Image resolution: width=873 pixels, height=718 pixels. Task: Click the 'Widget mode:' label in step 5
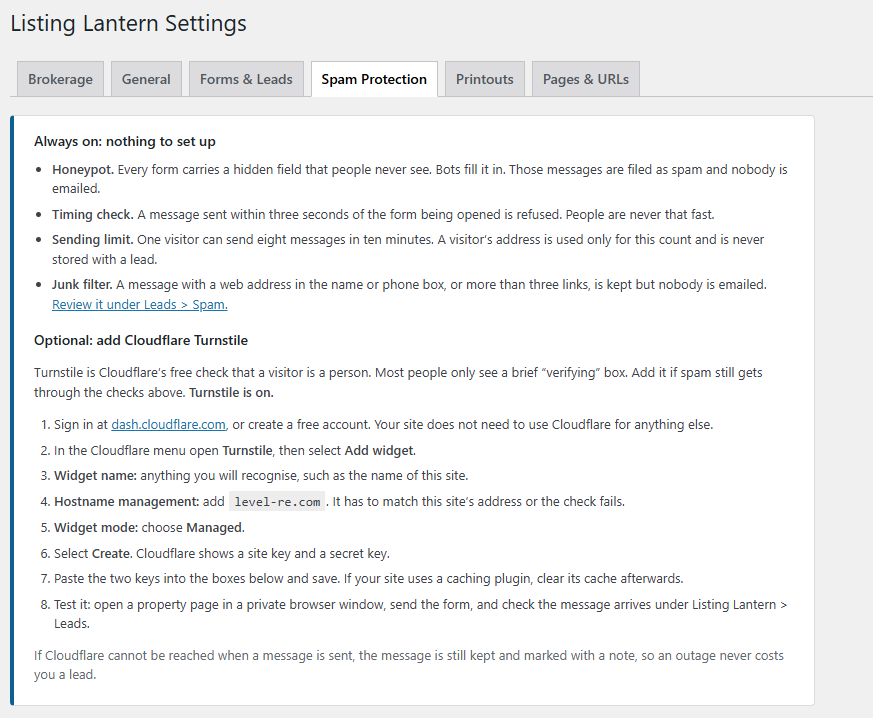[x=96, y=527]
